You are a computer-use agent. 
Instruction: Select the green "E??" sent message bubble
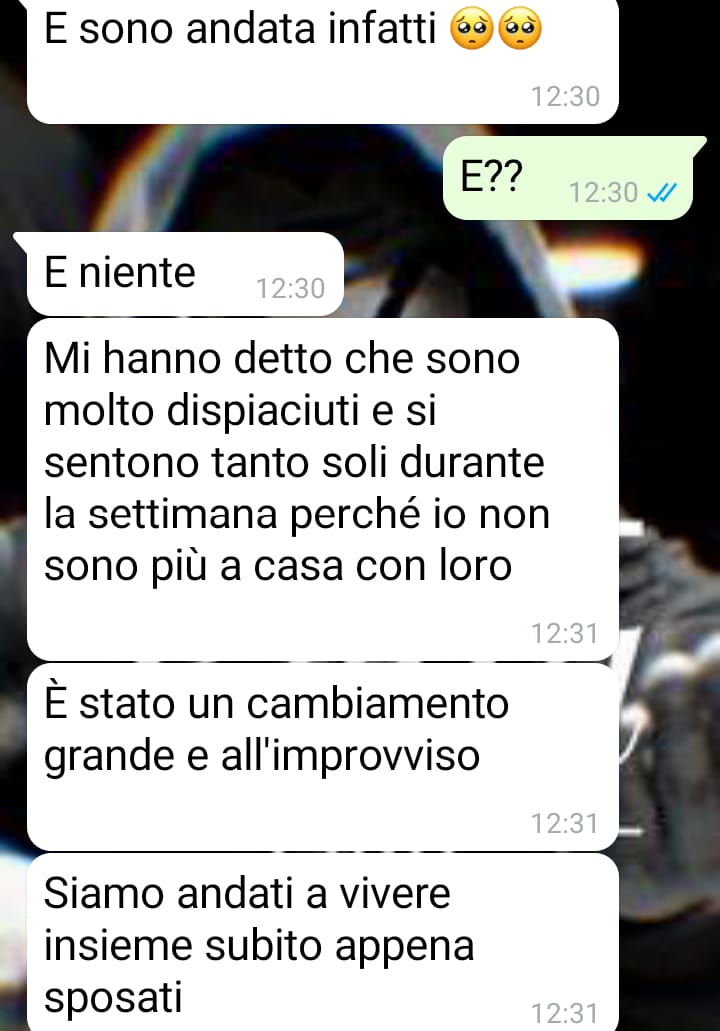(x=569, y=178)
